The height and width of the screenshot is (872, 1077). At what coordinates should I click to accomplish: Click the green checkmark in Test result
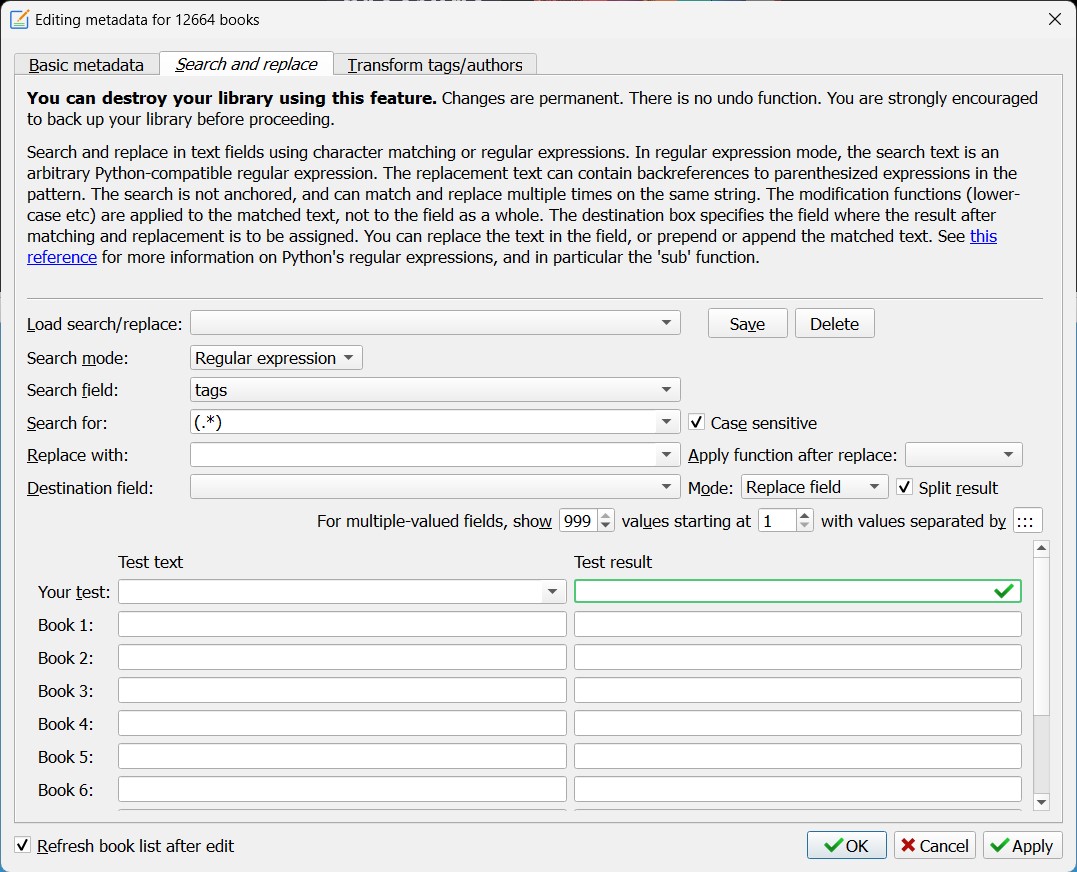point(1004,592)
